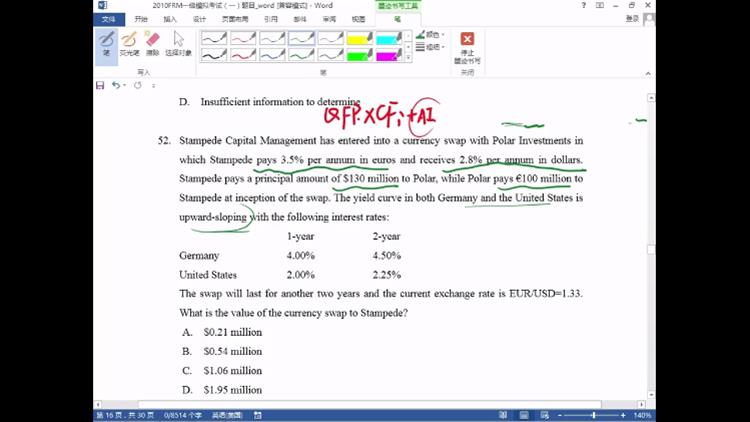The width and height of the screenshot is (750, 422).
Task: Switch to the 插入 Insert tab
Action: (x=170, y=19)
